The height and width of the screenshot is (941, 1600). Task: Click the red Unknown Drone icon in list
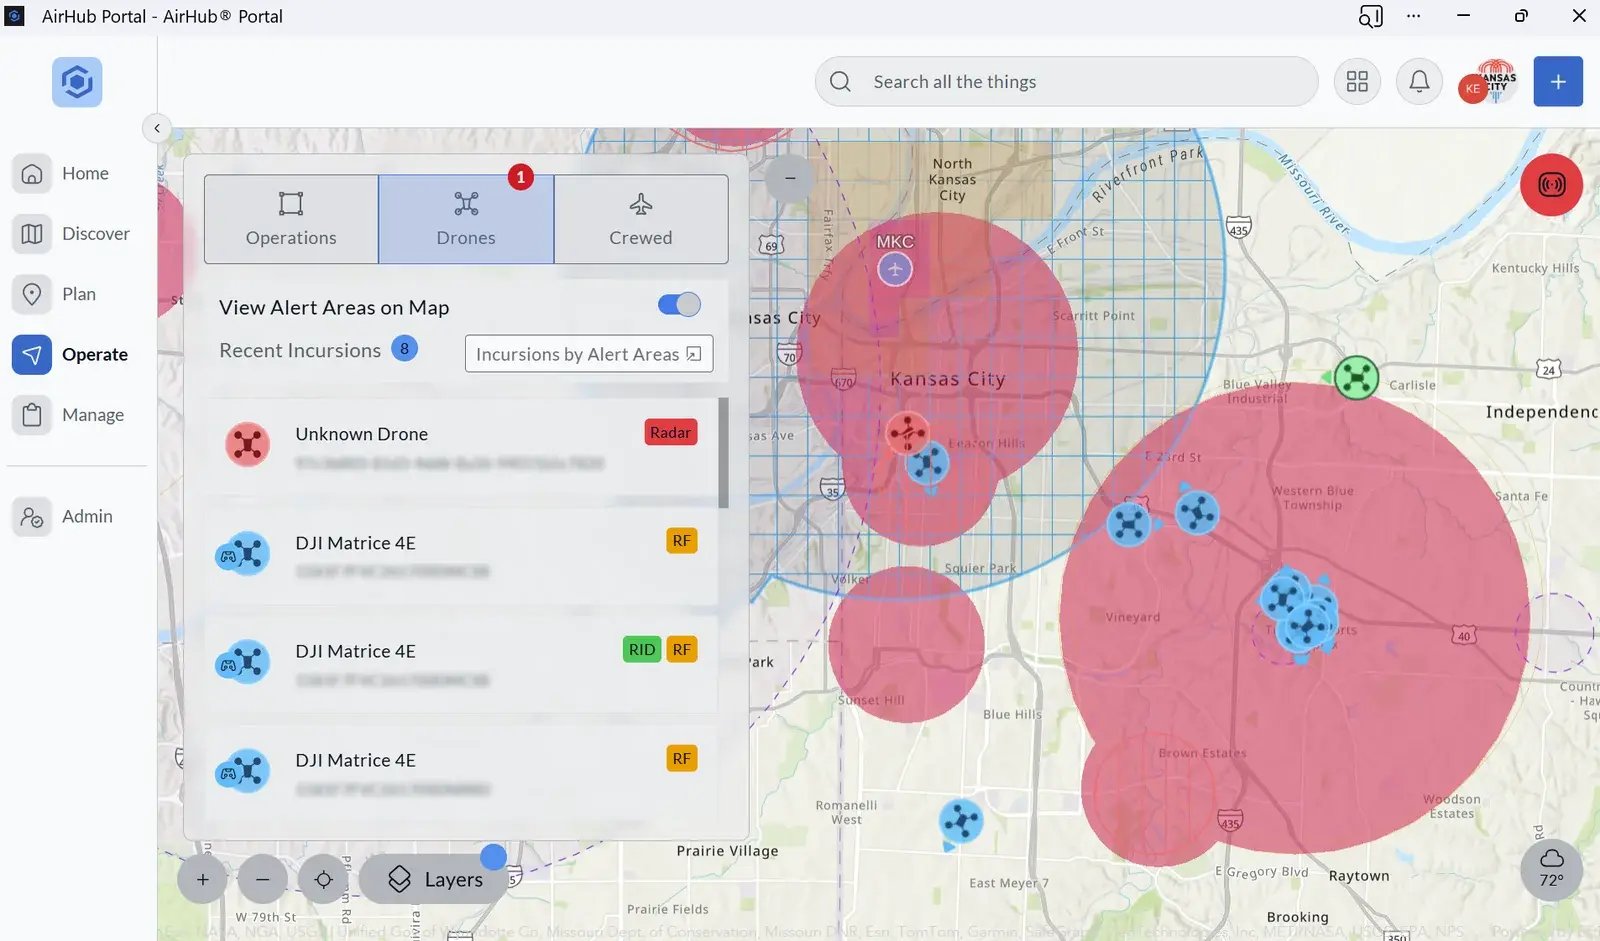247,444
